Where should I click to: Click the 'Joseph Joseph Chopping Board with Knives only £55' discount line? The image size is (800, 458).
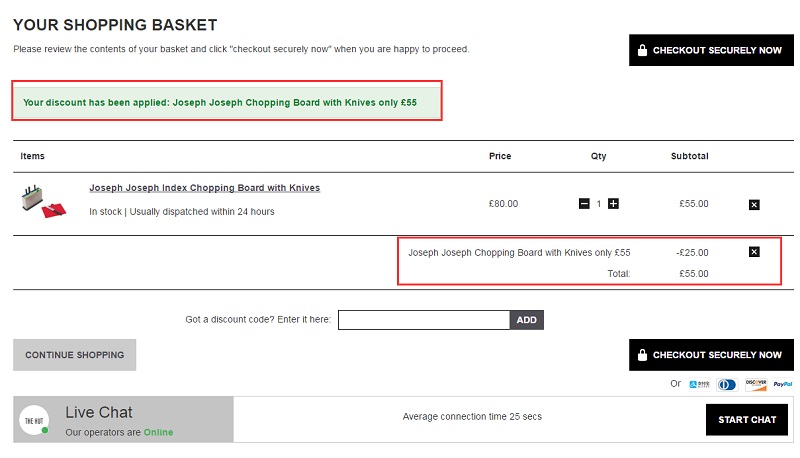pos(519,252)
